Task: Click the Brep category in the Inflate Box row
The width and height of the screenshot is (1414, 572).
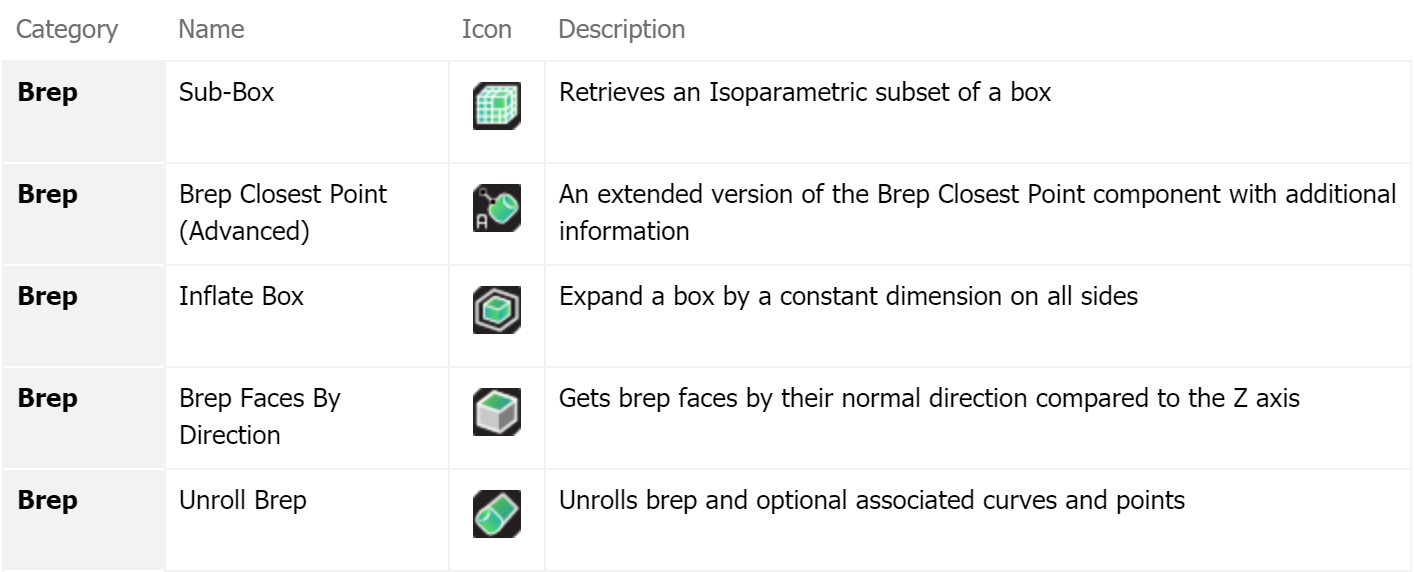Action: click(x=48, y=297)
